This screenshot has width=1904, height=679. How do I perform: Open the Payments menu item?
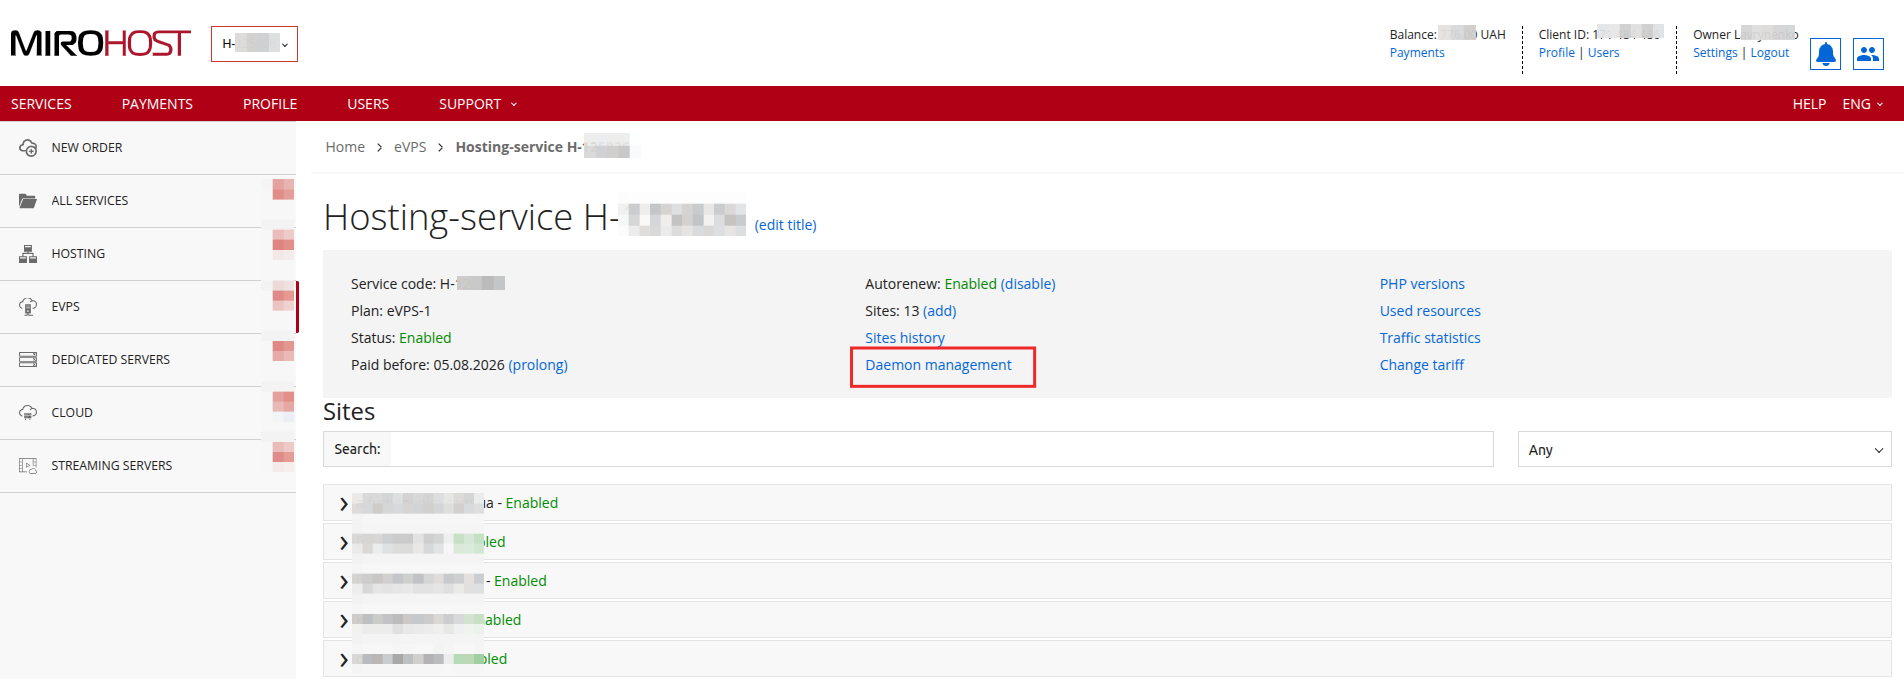pyautogui.click(x=157, y=104)
